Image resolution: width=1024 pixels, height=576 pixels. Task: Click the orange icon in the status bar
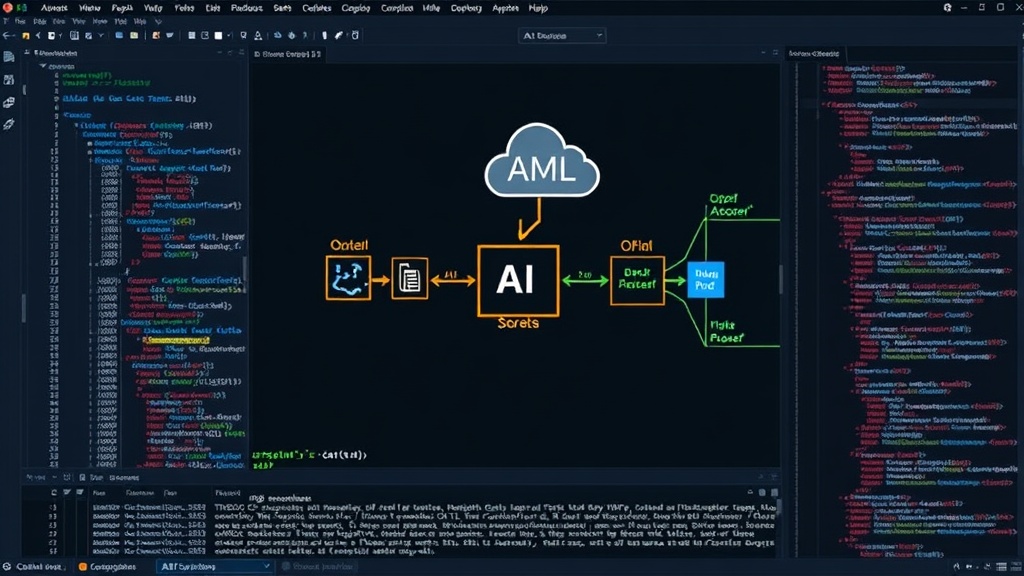(x=82, y=566)
